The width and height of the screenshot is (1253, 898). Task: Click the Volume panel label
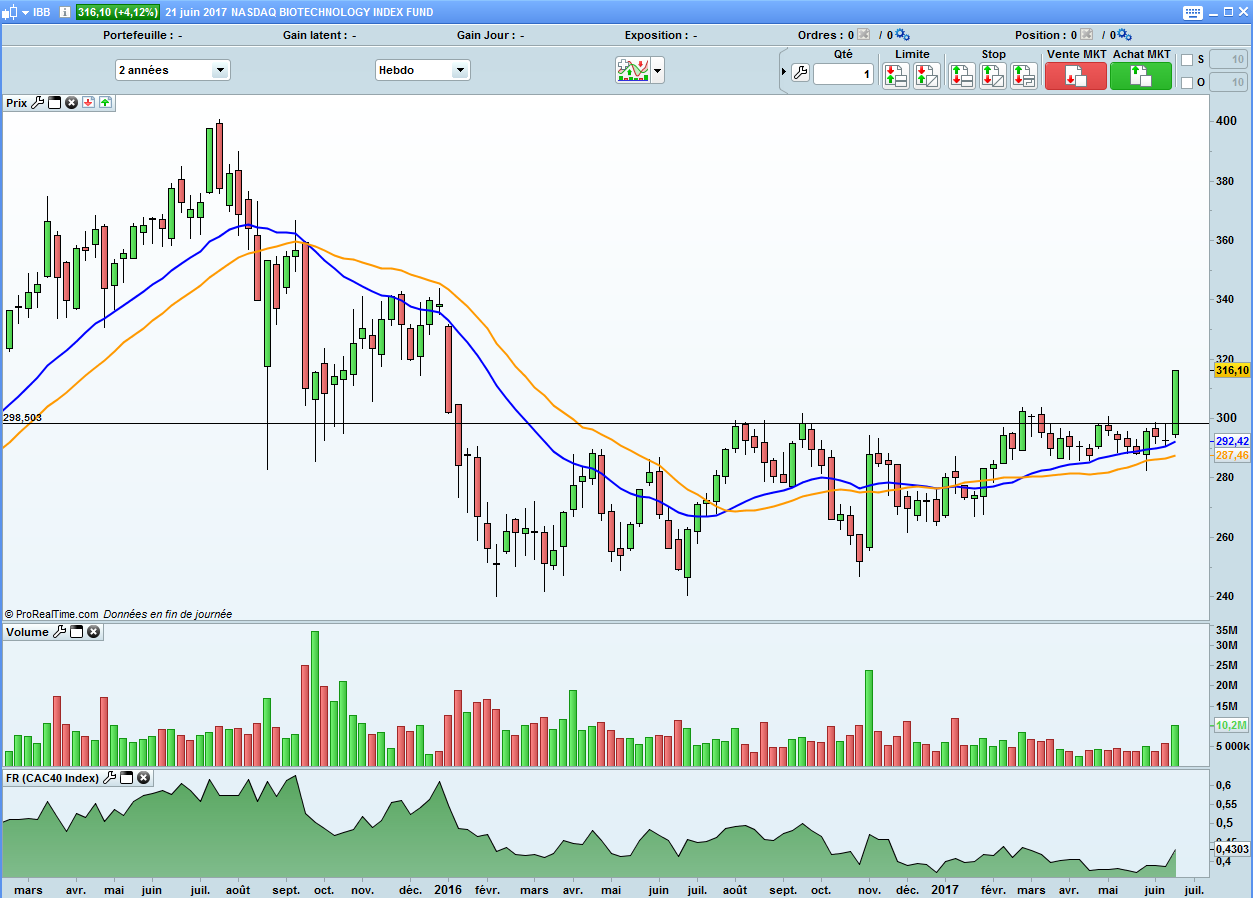coord(27,632)
